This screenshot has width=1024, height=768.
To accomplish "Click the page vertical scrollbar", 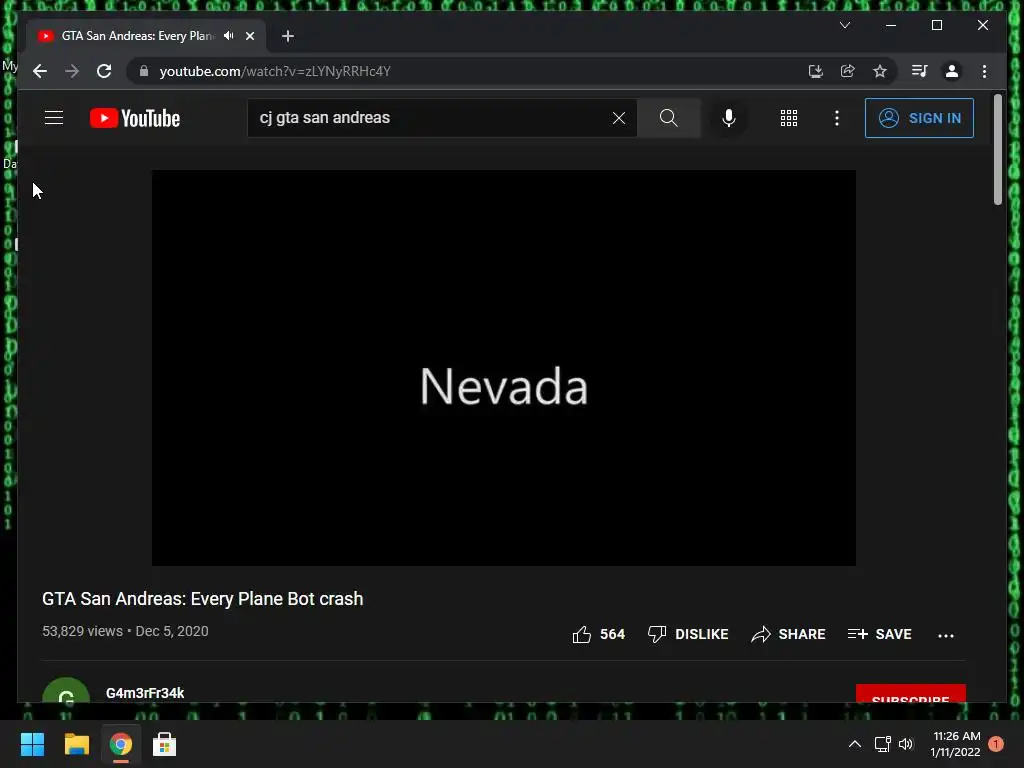I will click(x=997, y=150).
